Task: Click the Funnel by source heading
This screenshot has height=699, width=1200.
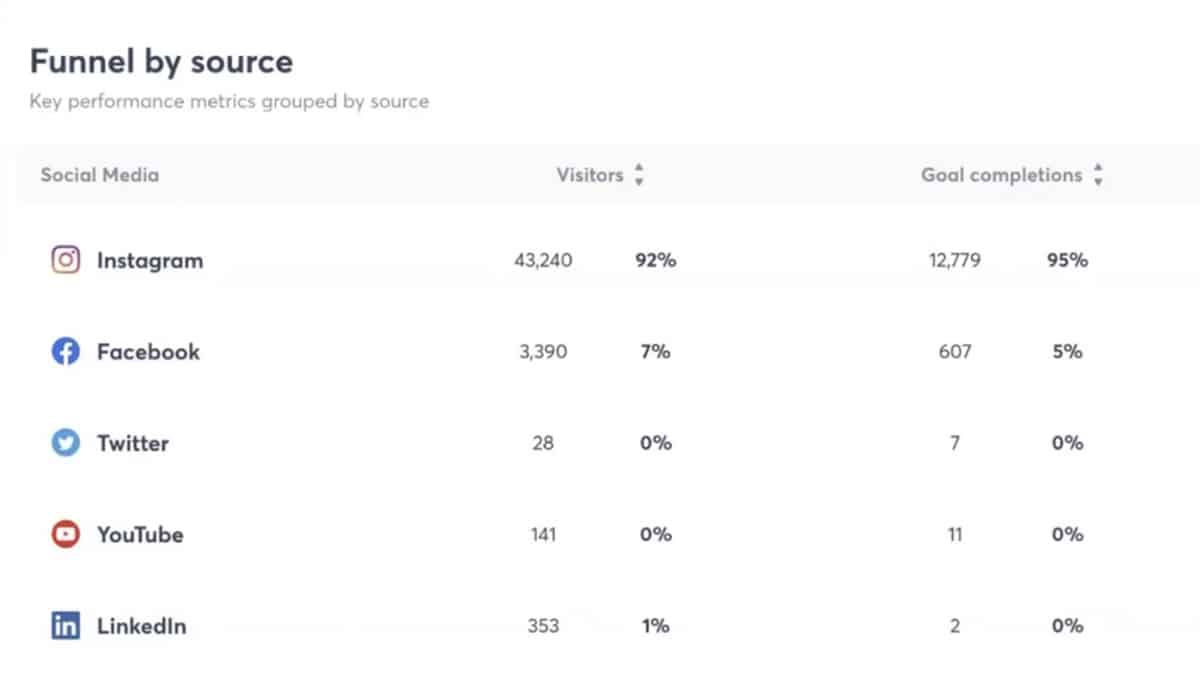Action: (x=161, y=62)
